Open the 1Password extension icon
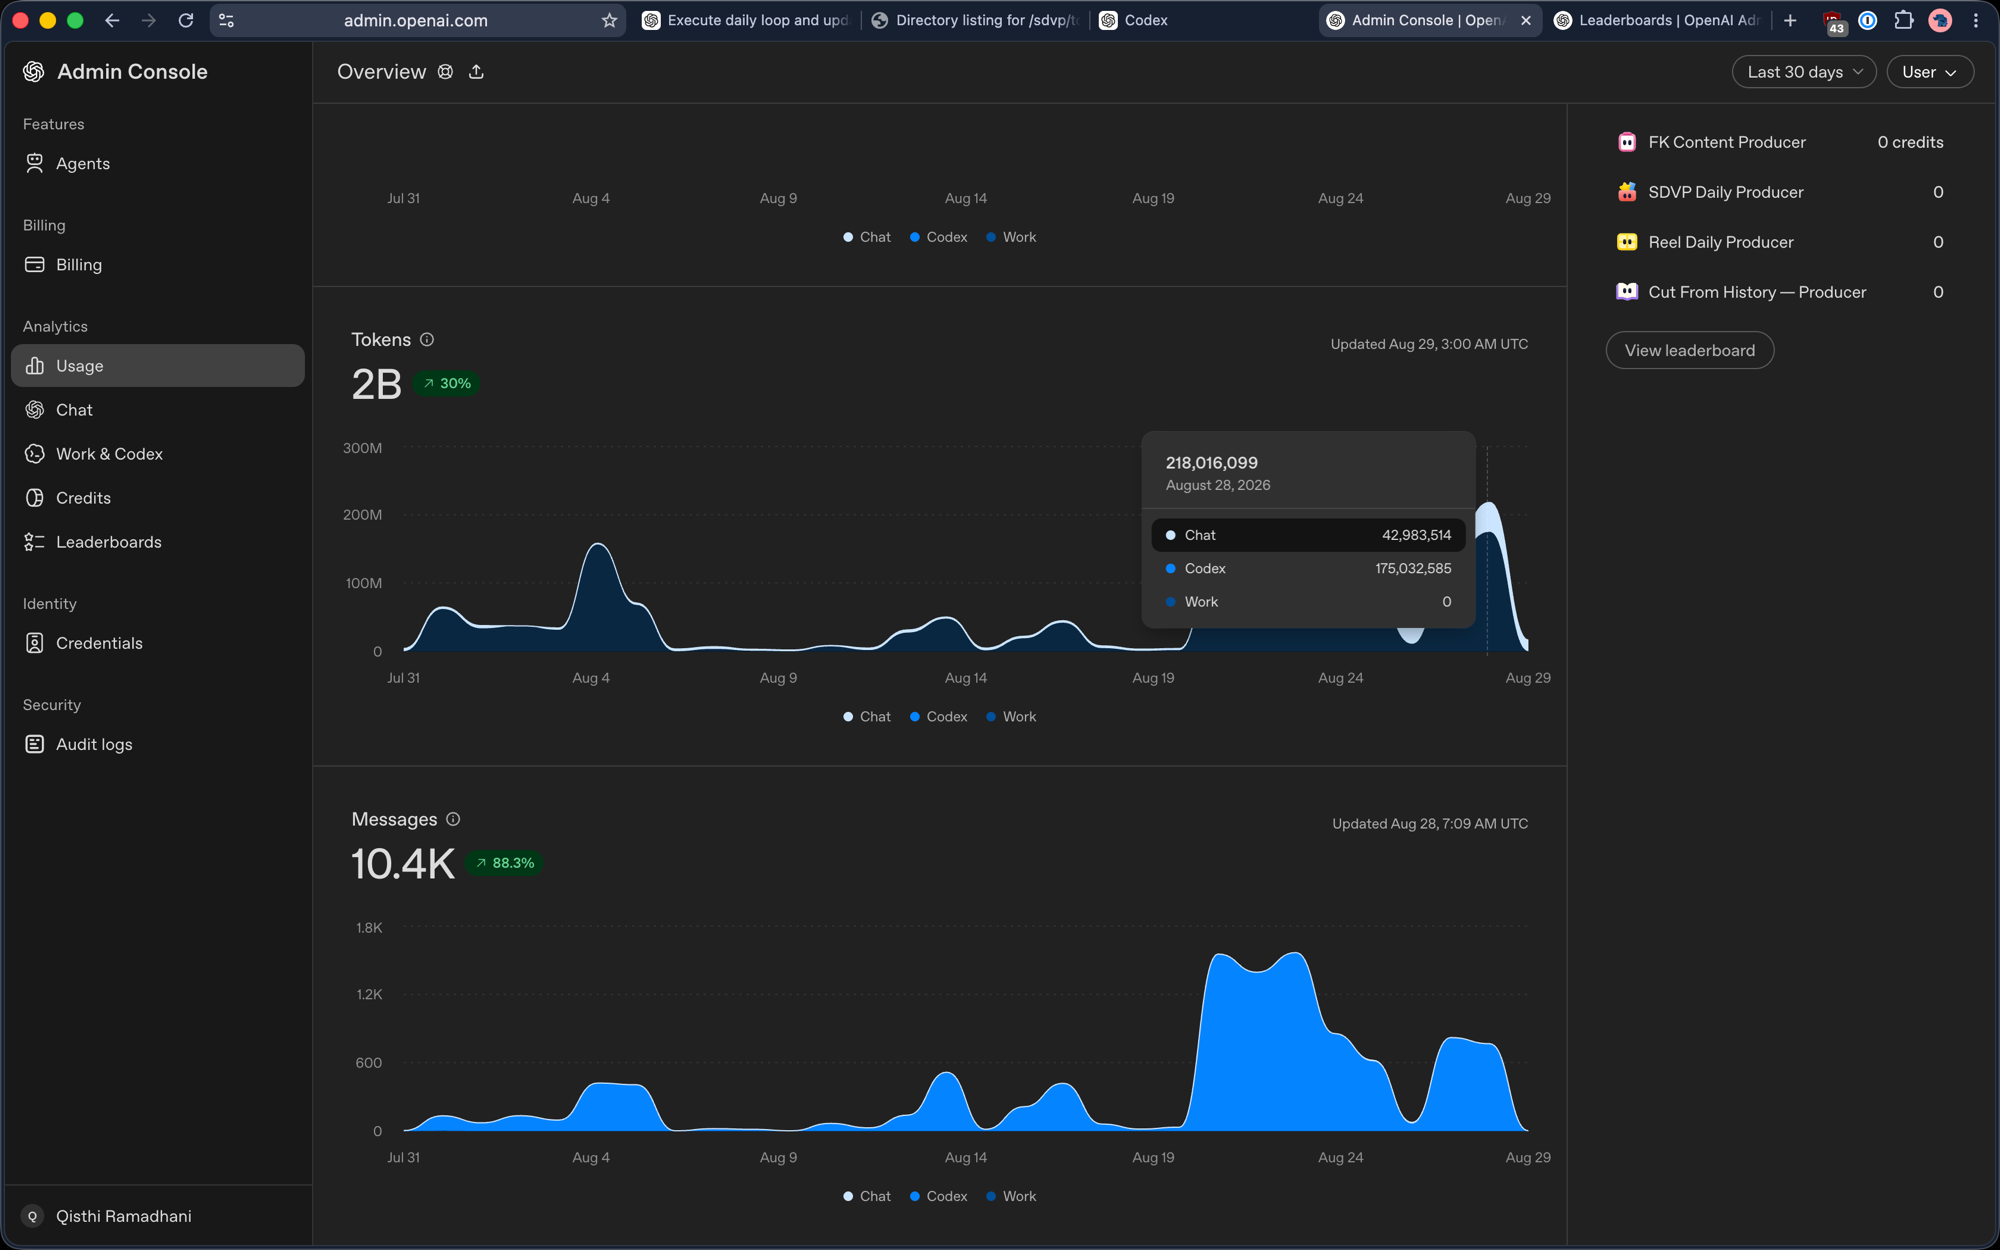Viewport: 2000px width, 1250px height. 1868,20
